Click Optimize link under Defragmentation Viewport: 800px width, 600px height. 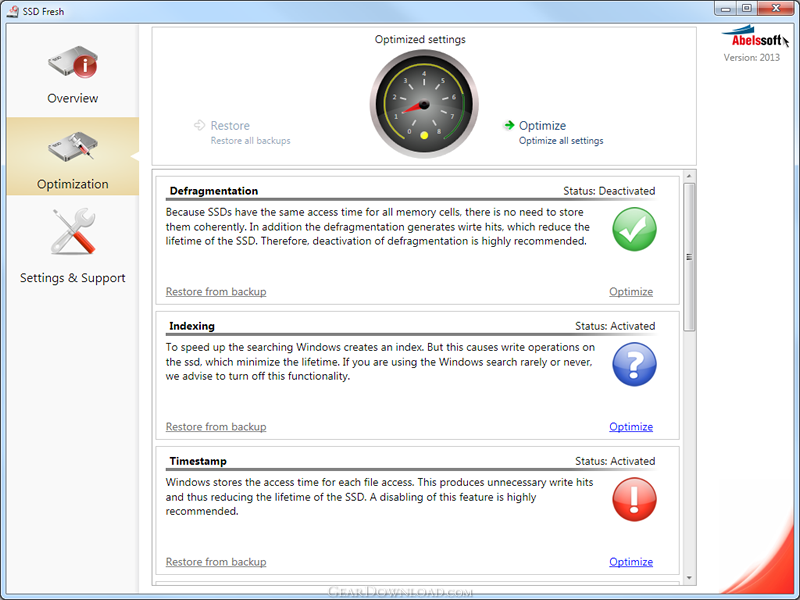click(x=631, y=292)
